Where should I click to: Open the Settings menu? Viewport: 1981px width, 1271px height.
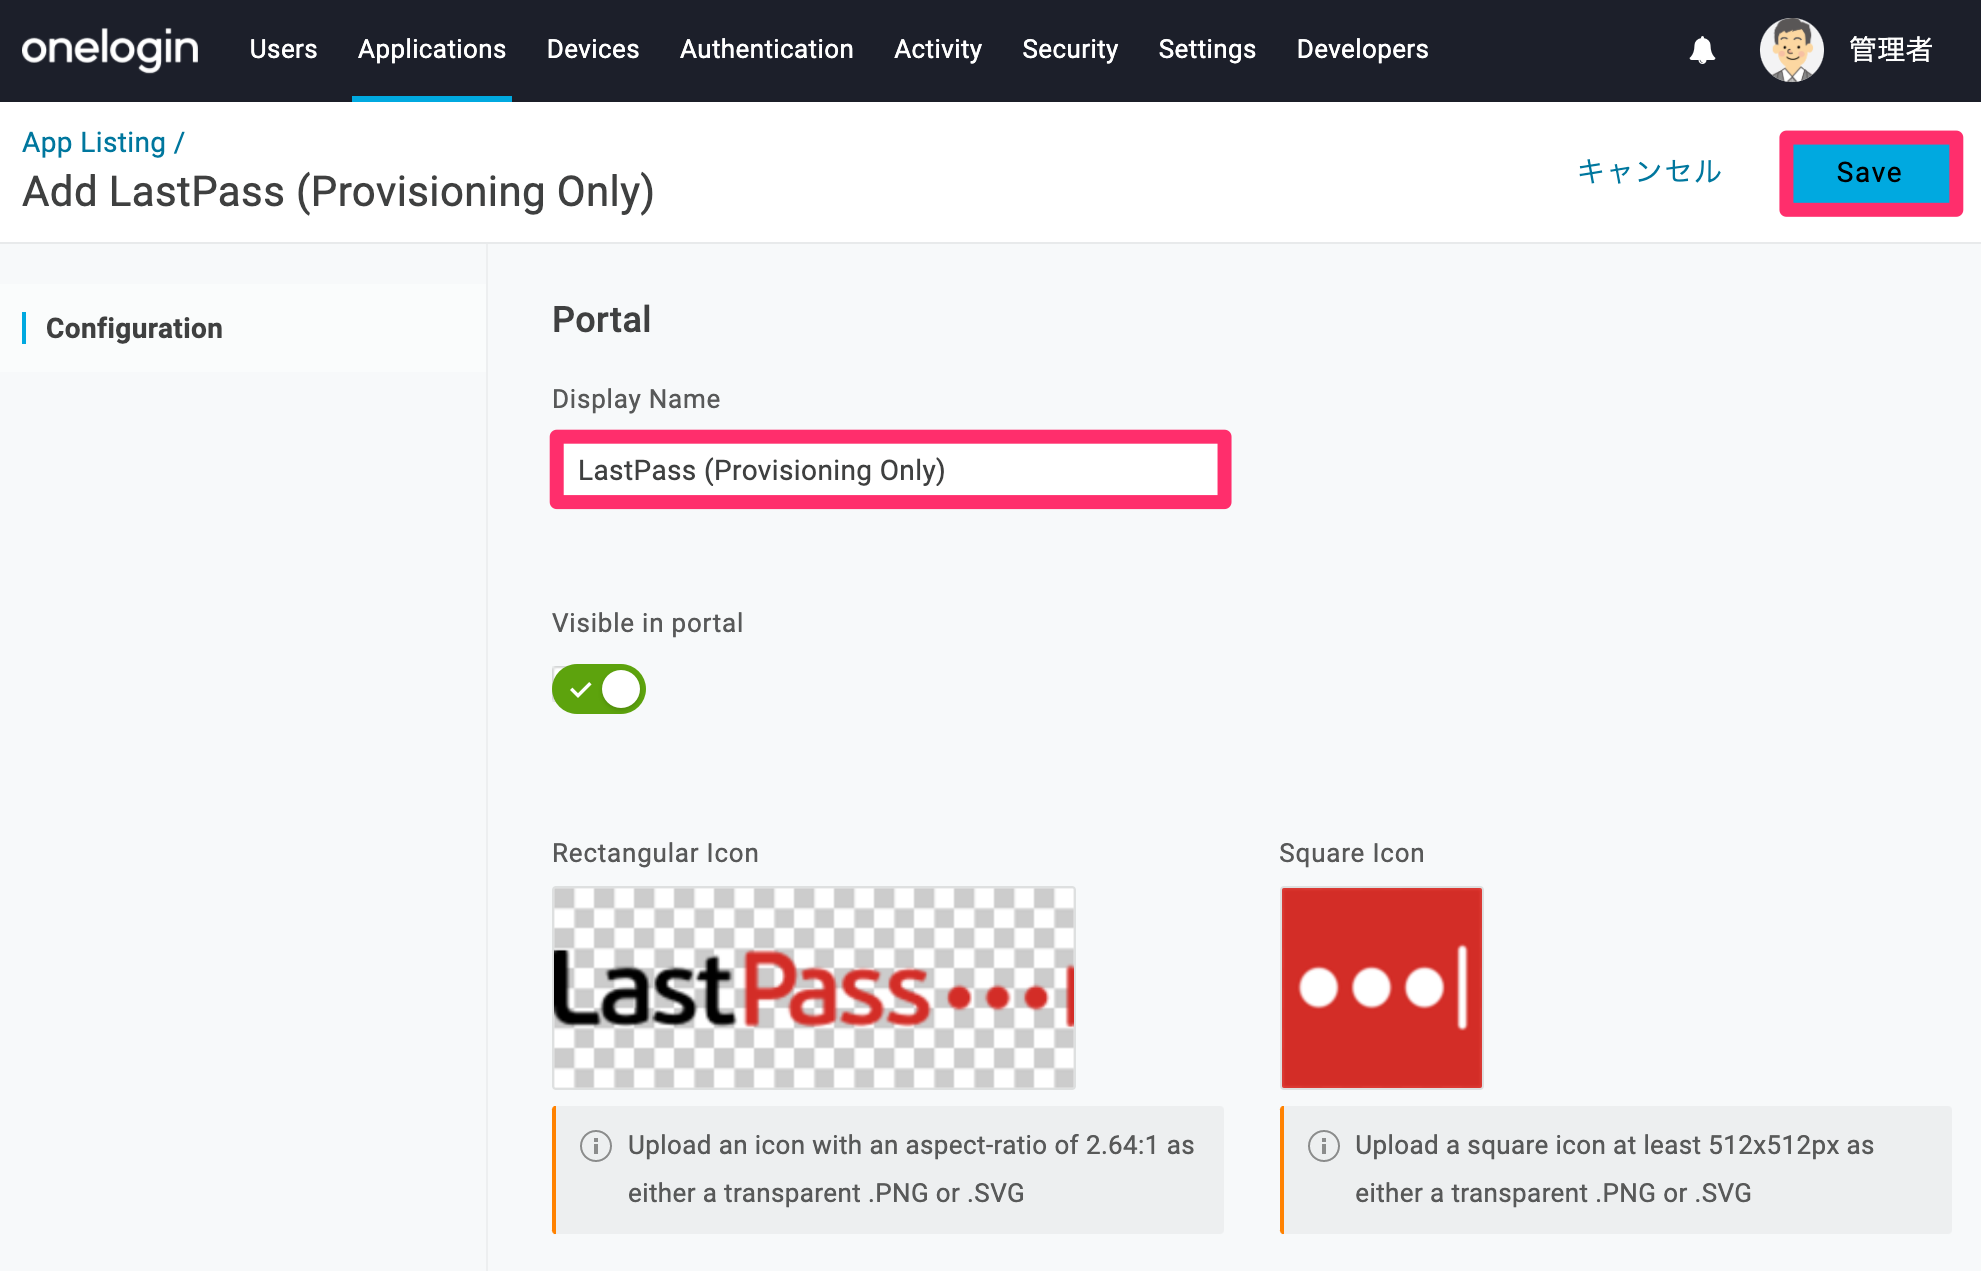pyautogui.click(x=1207, y=49)
